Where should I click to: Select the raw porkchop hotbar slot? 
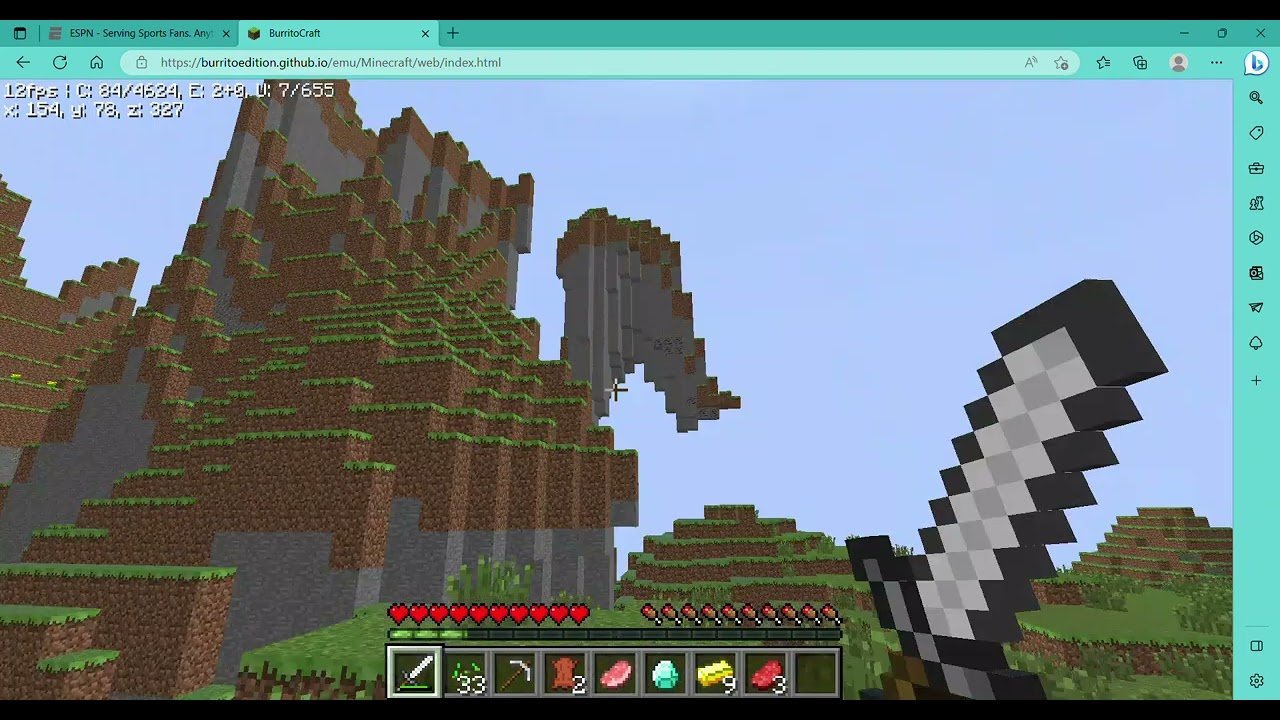click(615, 673)
